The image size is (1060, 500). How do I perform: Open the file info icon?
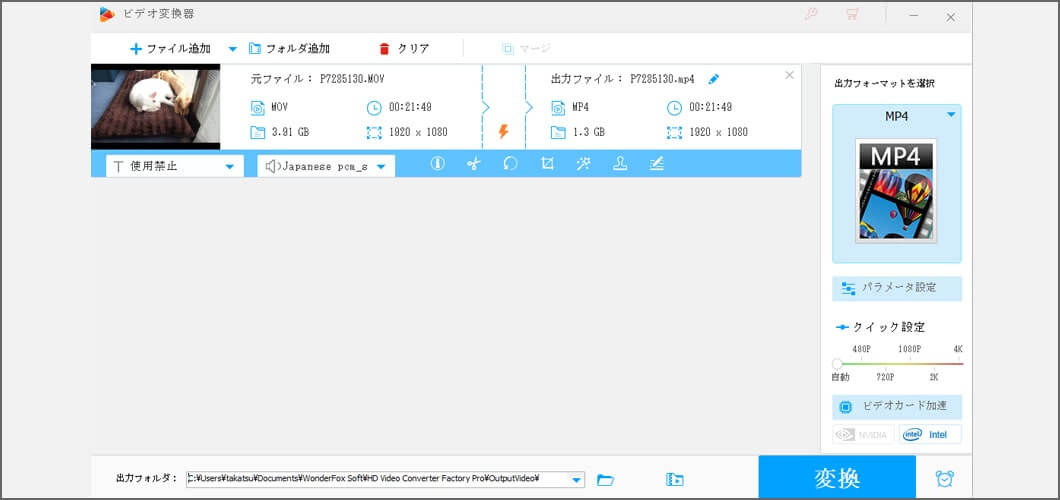pos(437,165)
